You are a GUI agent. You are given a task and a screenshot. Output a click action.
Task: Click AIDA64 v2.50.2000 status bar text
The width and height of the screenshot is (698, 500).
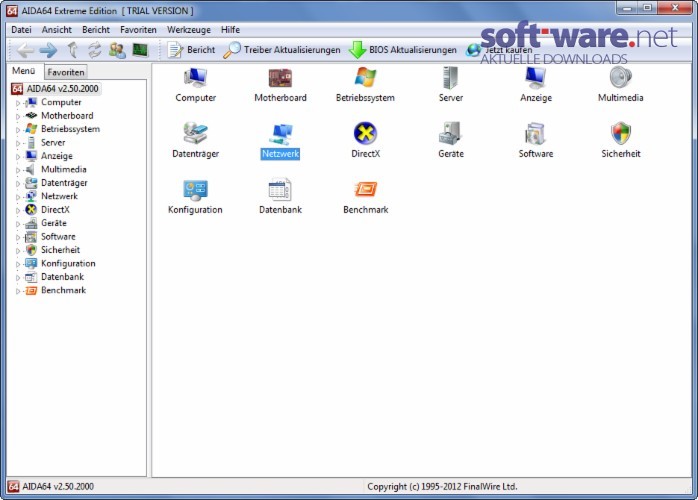tap(58, 486)
